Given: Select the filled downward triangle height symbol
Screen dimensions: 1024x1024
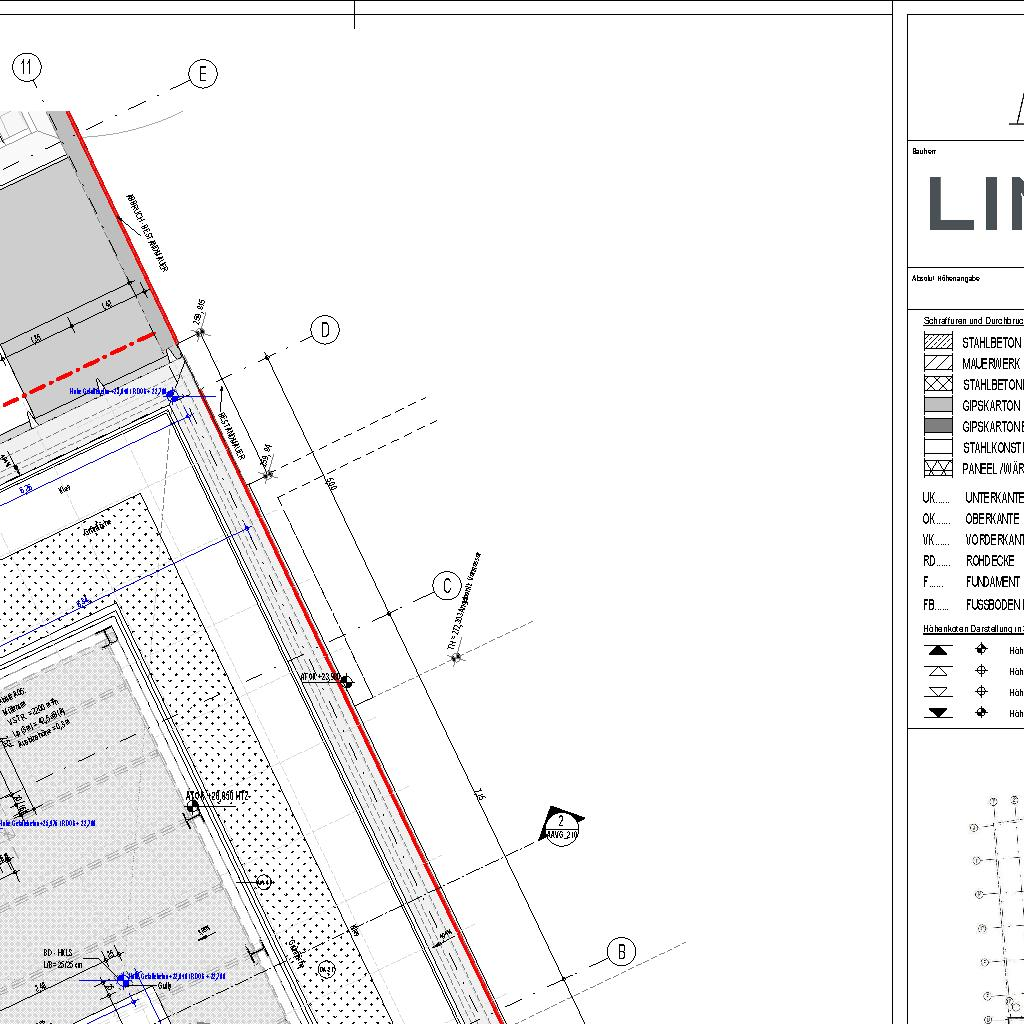Looking at the screenshot, I should coord(938,713).
